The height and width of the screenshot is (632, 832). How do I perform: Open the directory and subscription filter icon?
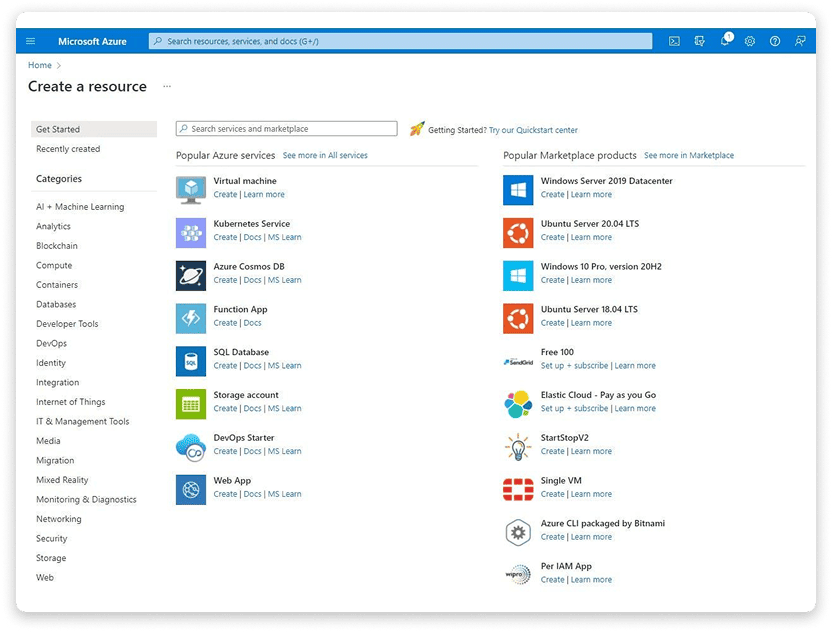pyautogui.click(x=699, y=41)
